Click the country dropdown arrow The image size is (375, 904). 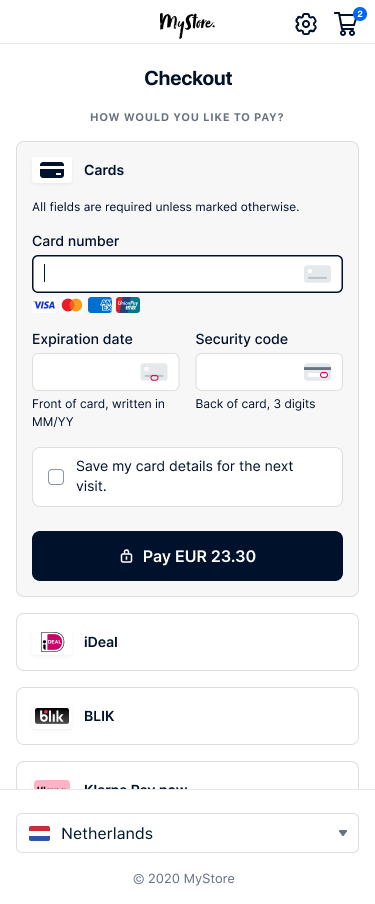343,833
